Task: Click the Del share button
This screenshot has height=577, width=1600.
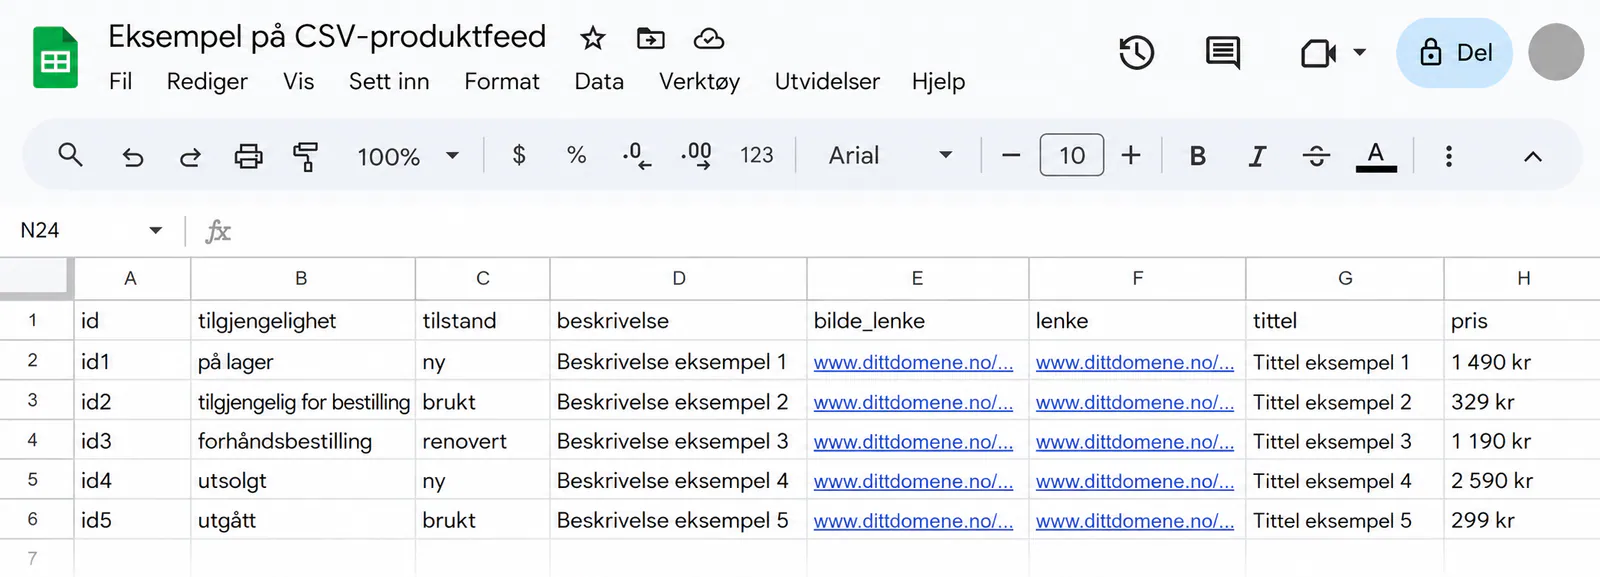Action: pyautogui.click(x=1454, y=53)
